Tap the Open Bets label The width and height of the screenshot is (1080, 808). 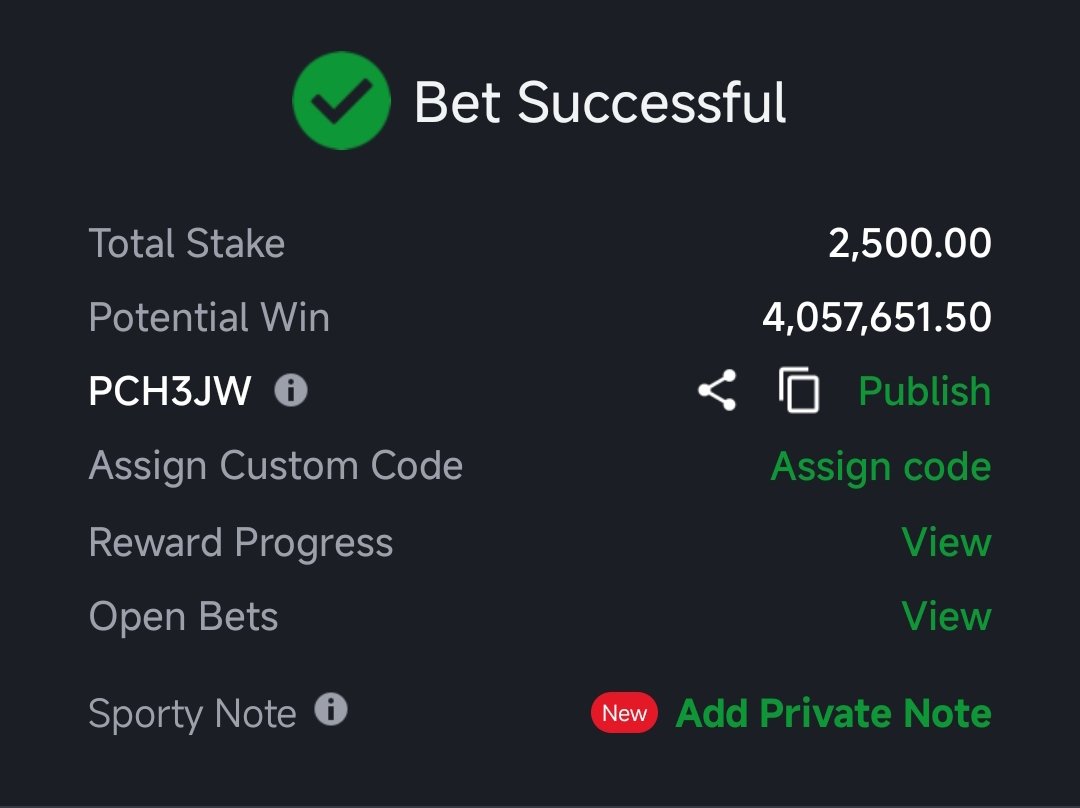pos(184,616)
